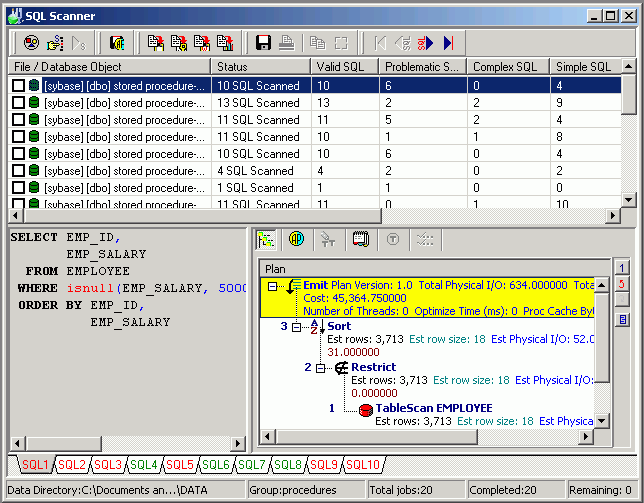Click the TableScan EMPLOYEE red cylinder icon

(x=365, y=408)
